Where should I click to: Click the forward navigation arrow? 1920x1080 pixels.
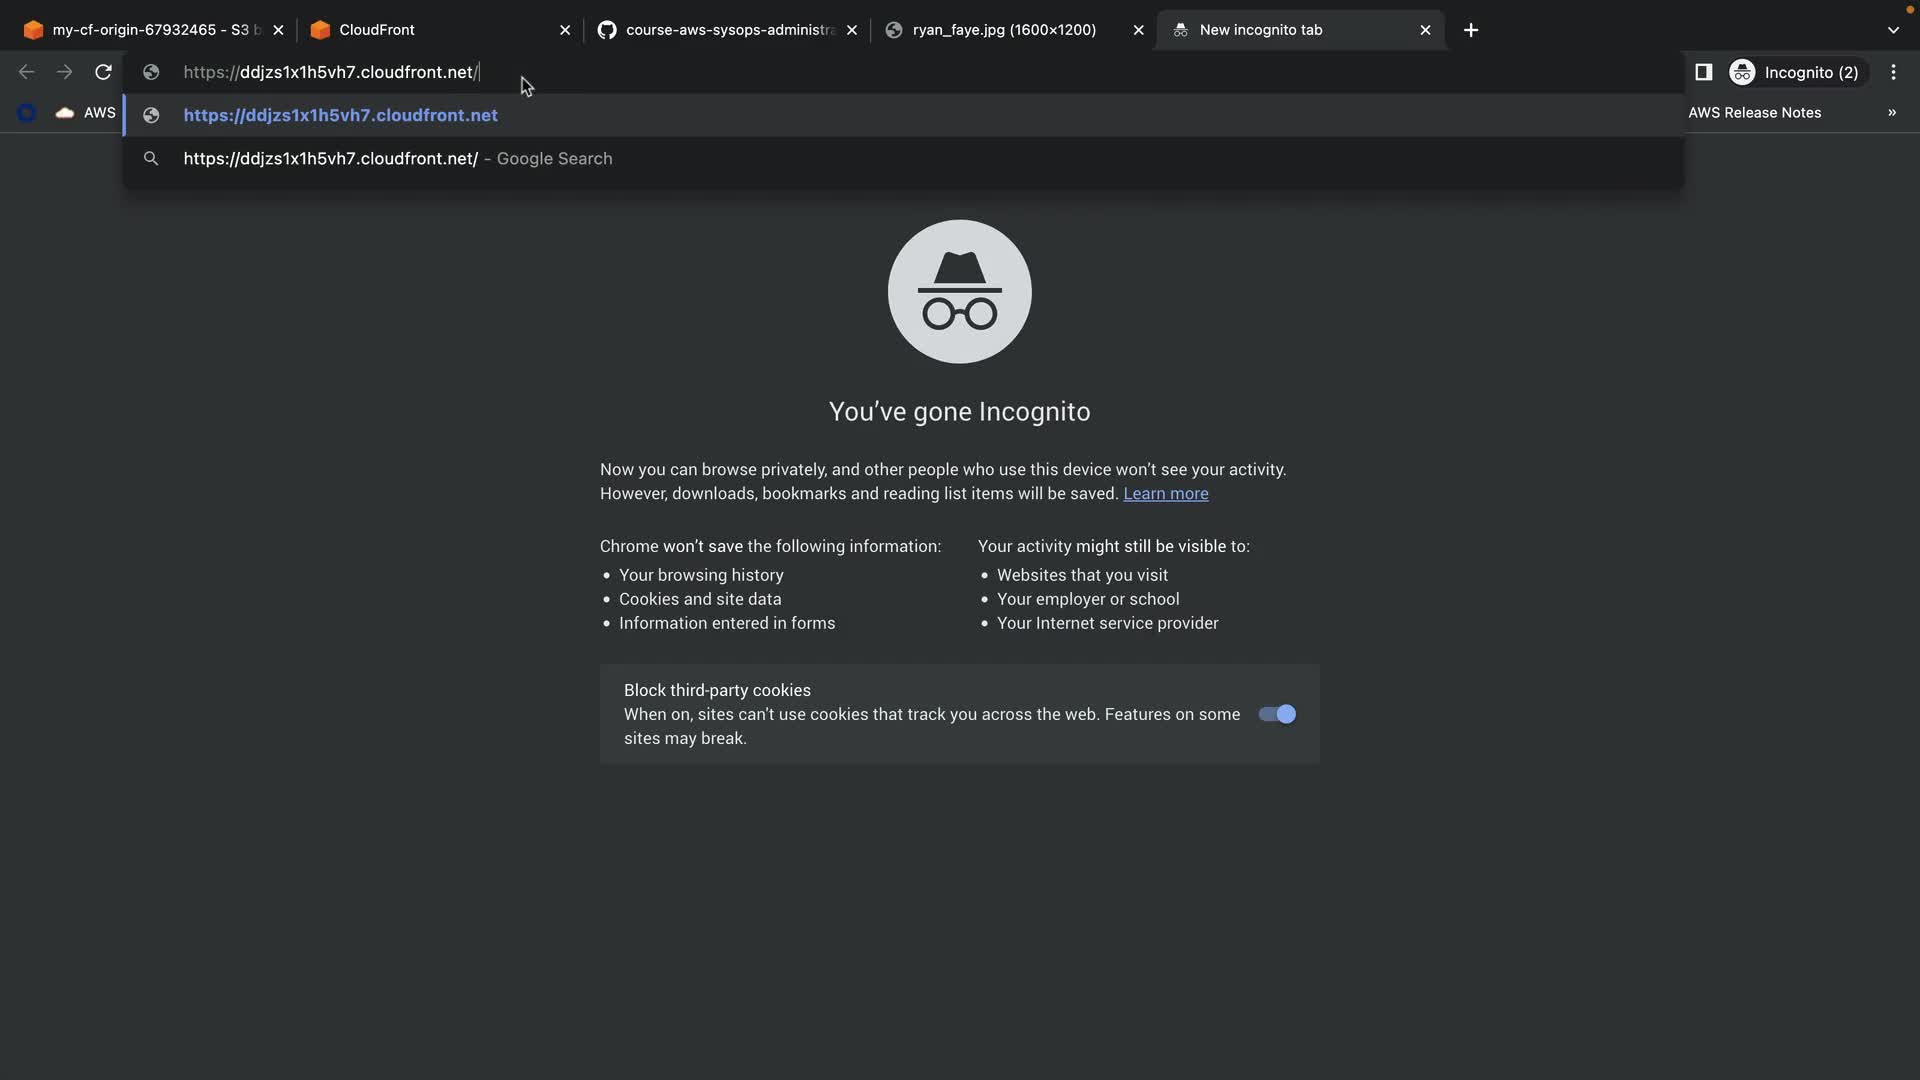pos(64,72)
